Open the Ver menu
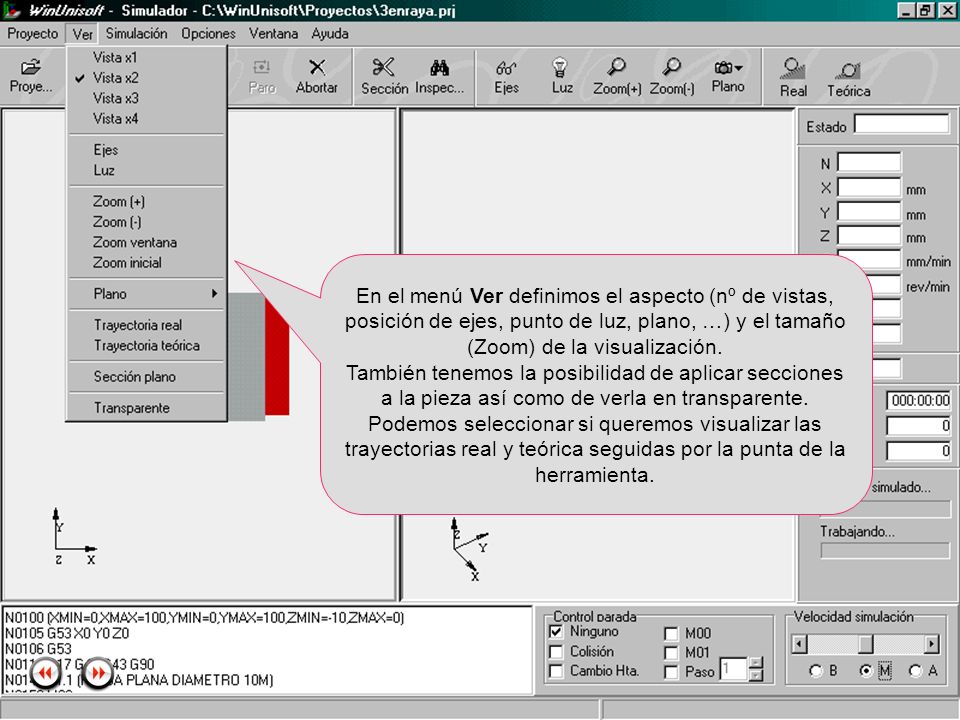Screen dimensions: 960x720 pos(83,34)
